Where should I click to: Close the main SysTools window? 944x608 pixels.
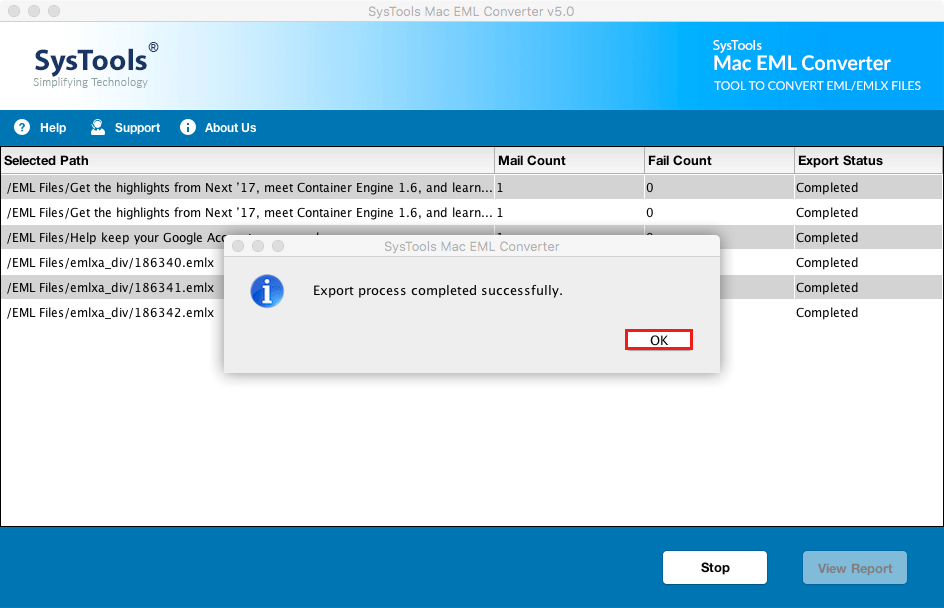coord(14,11)
